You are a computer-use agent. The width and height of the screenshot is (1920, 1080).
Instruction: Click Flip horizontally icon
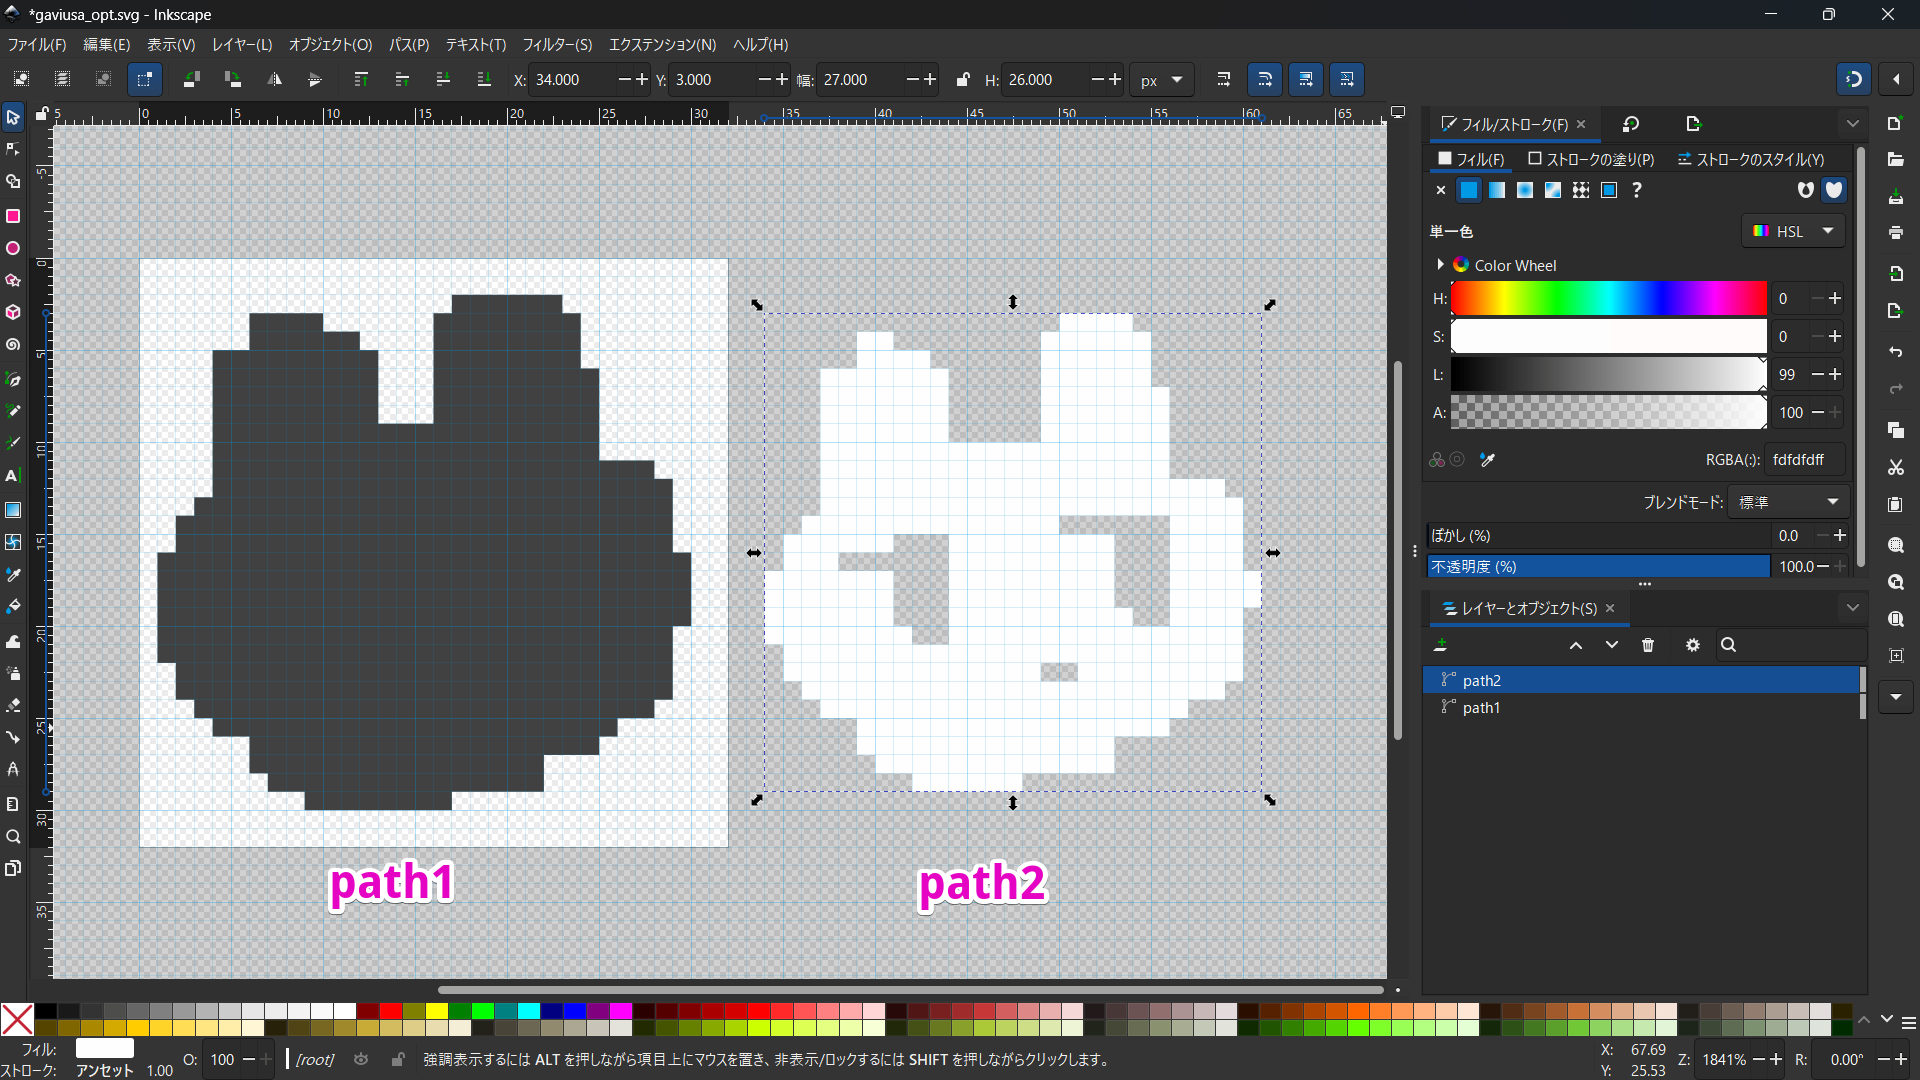(274, 79)
